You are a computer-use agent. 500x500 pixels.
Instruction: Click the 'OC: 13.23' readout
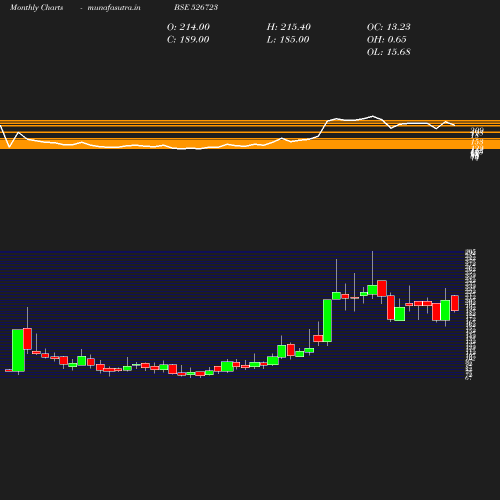tap(389, 27)
